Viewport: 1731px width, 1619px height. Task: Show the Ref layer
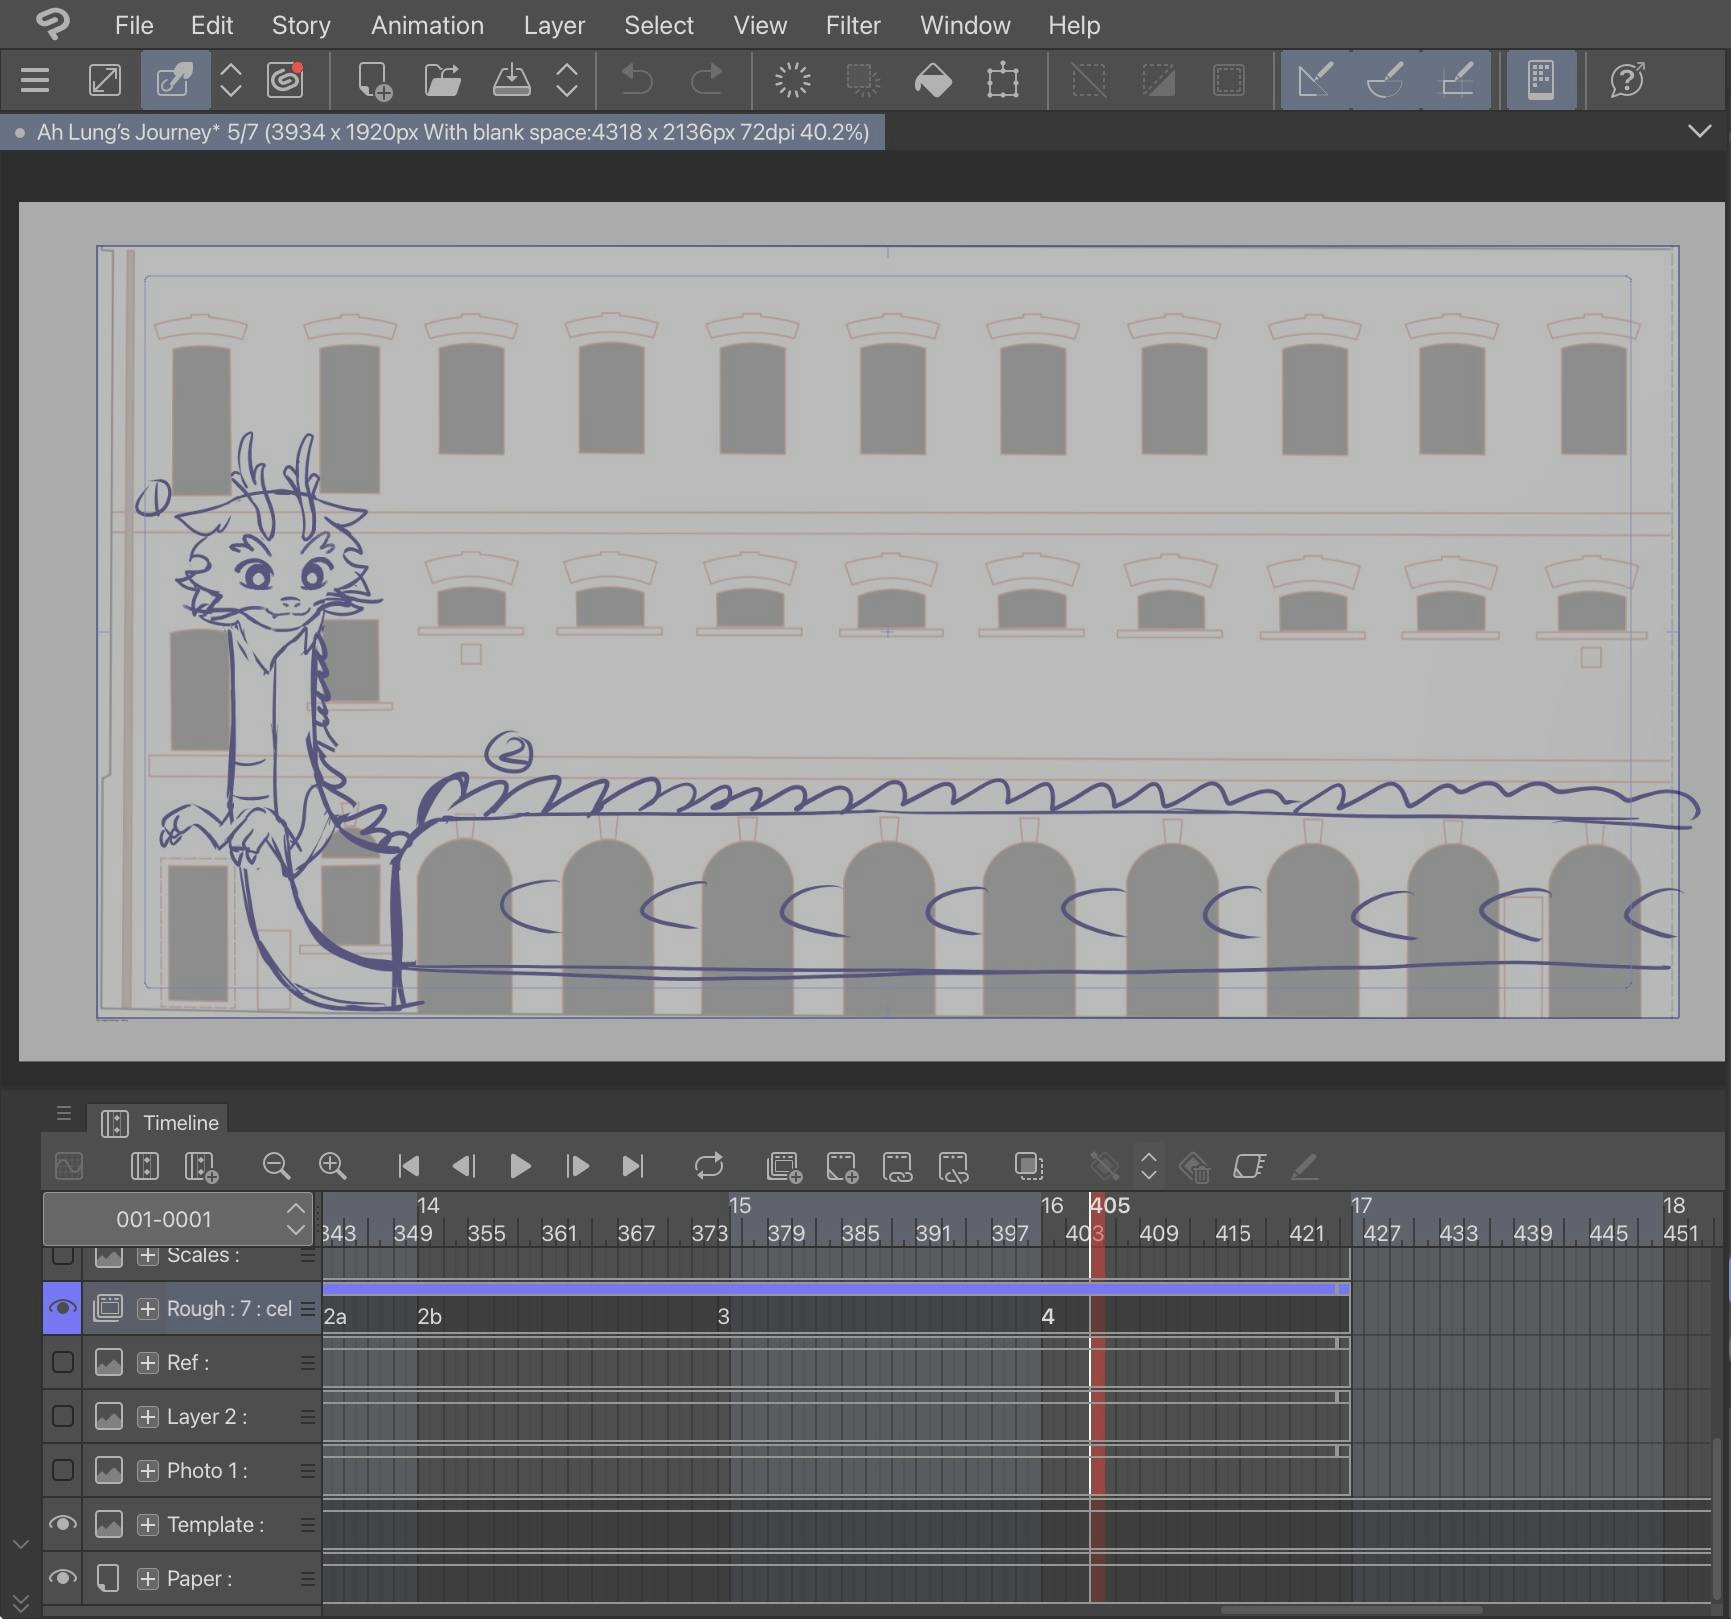click(x=62, y=1362)
